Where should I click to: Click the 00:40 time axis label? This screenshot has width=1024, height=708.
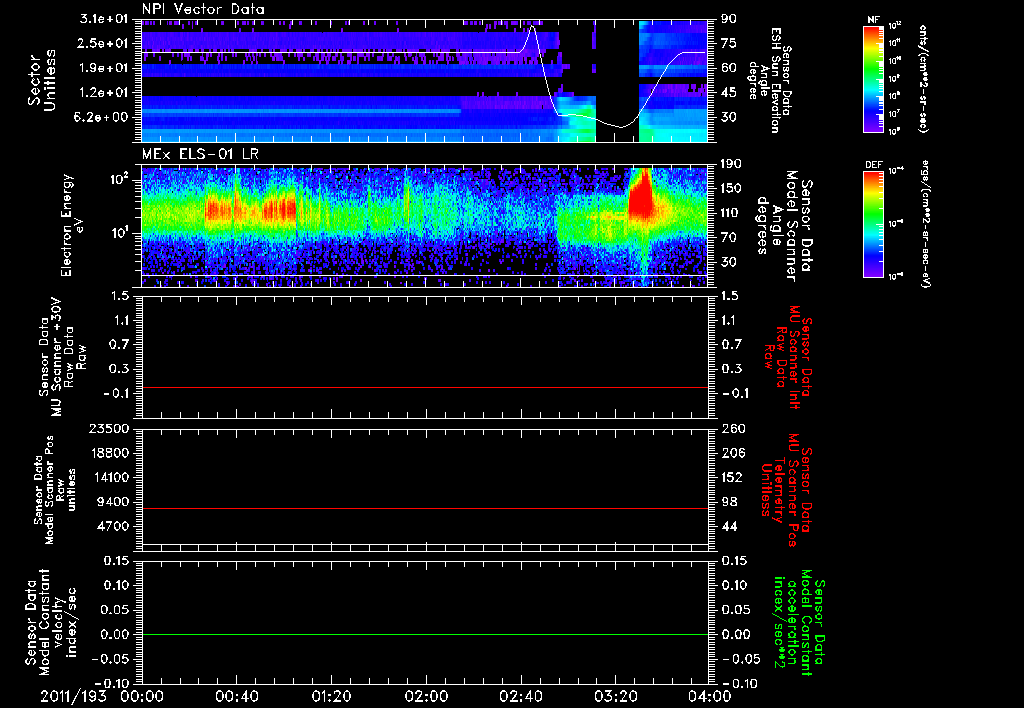236,696
